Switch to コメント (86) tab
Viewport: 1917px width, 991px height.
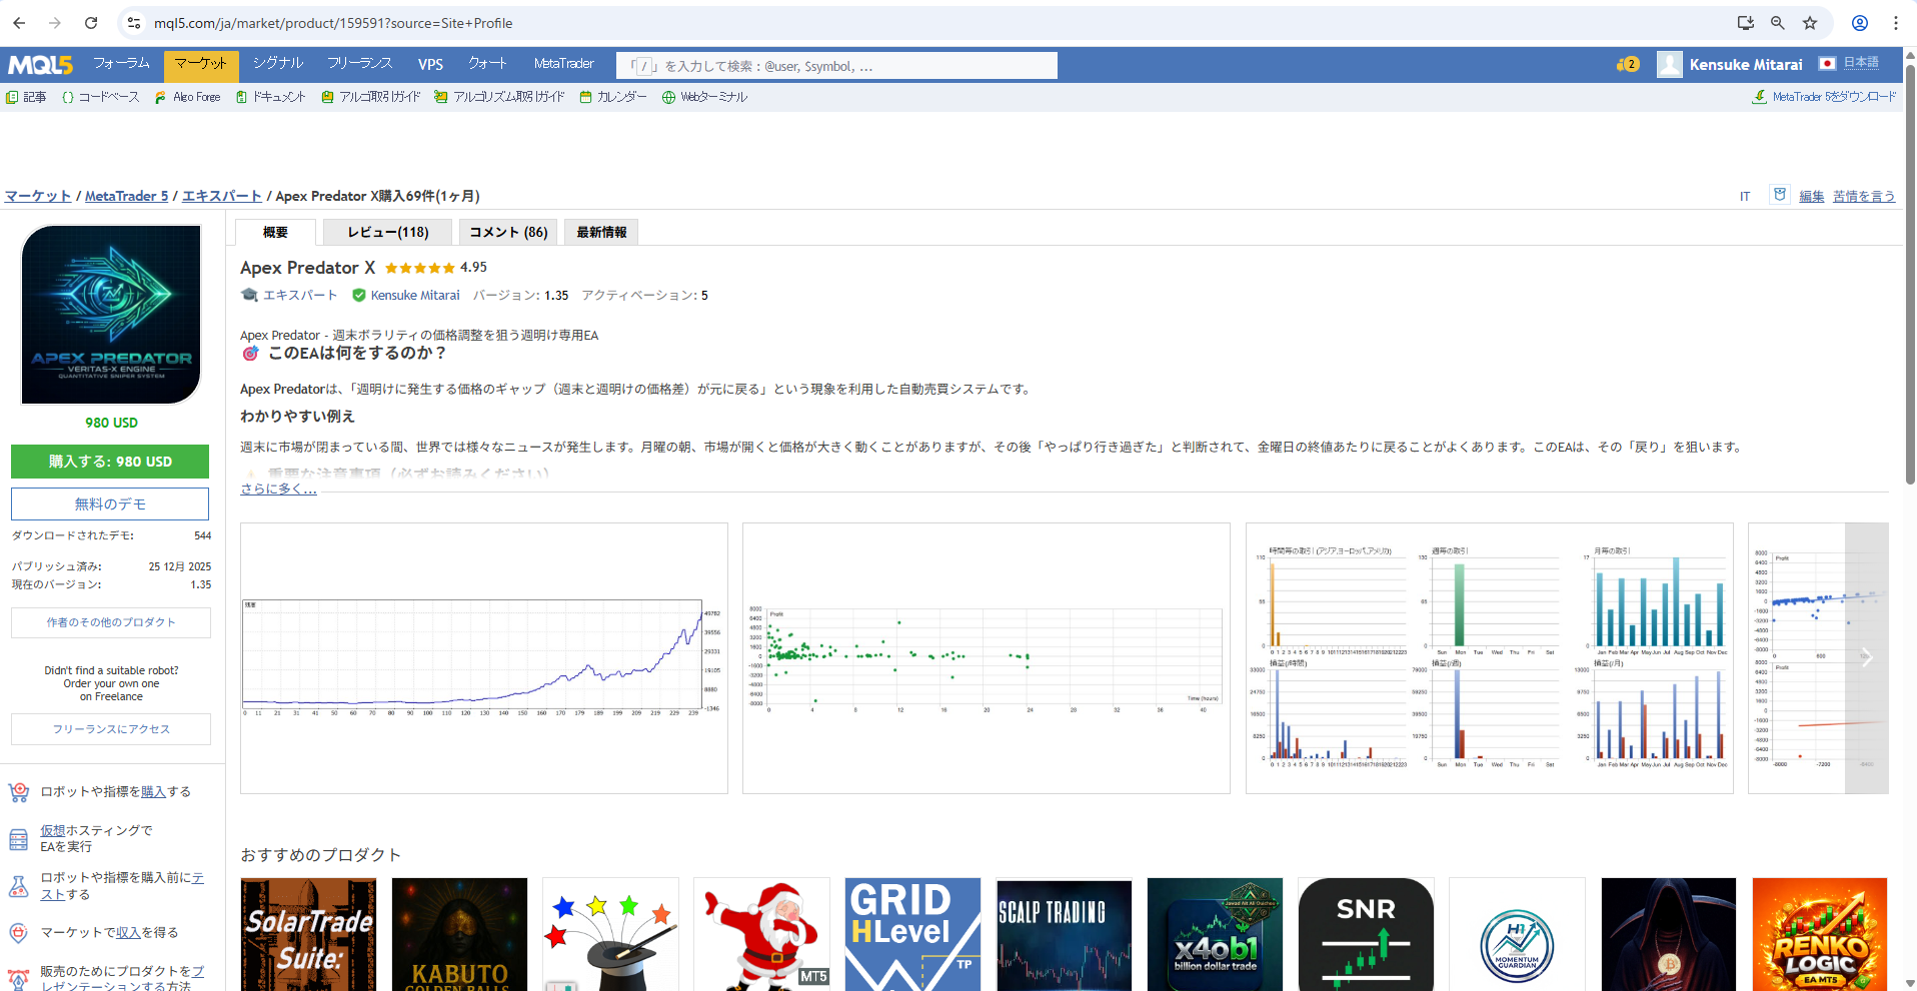click(508, 232)
